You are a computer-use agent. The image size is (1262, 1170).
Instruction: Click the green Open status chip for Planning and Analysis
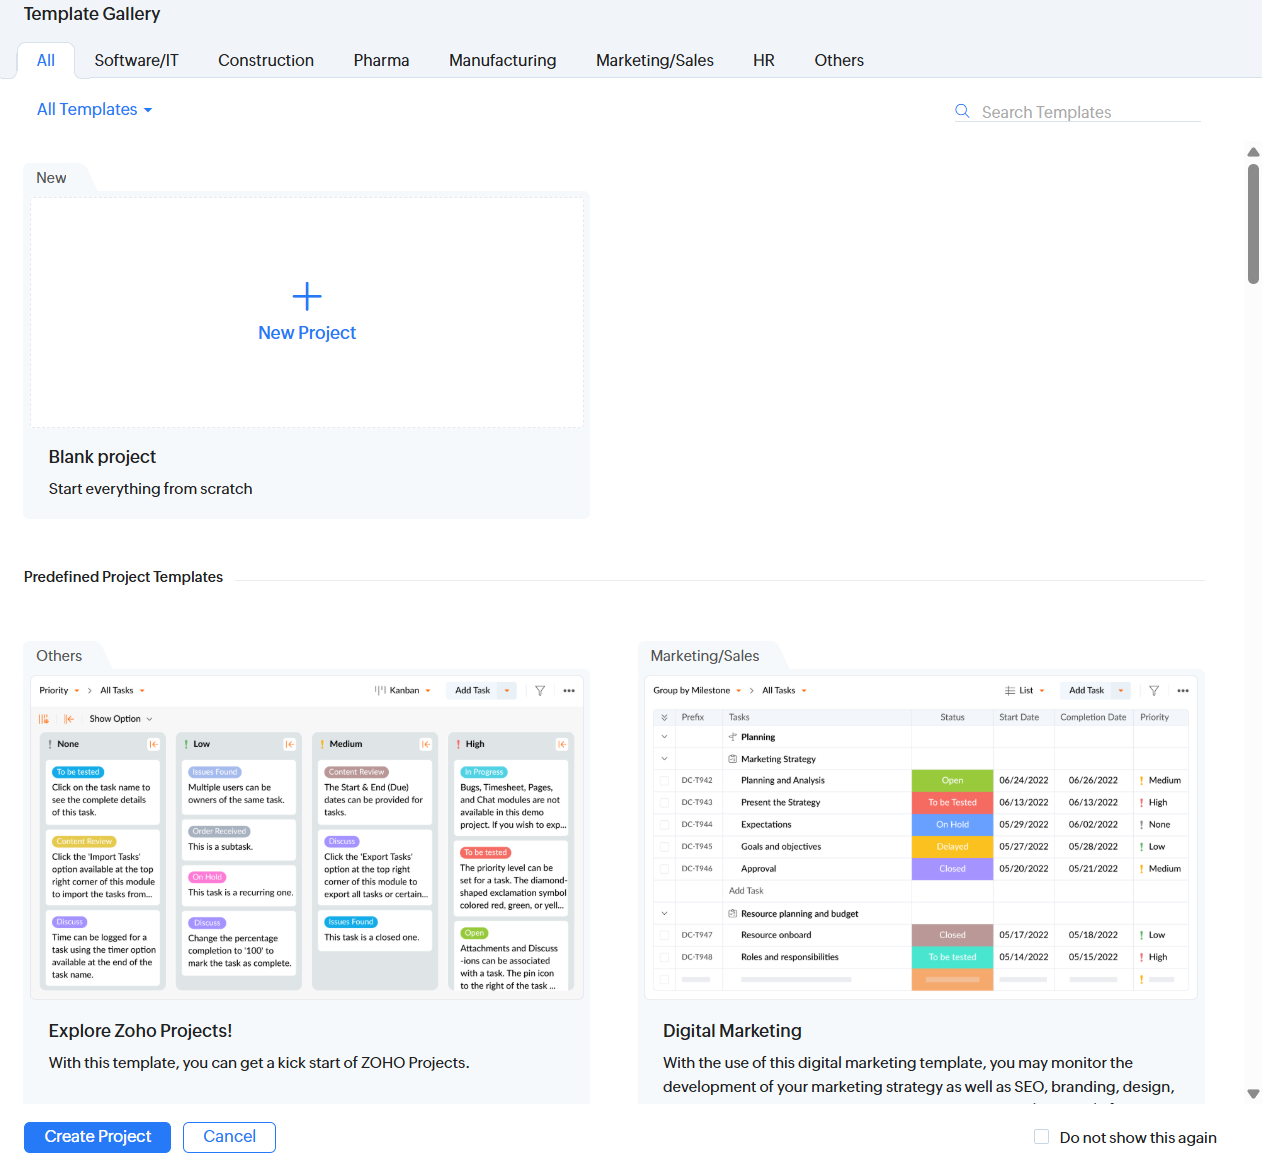(951, 780)
